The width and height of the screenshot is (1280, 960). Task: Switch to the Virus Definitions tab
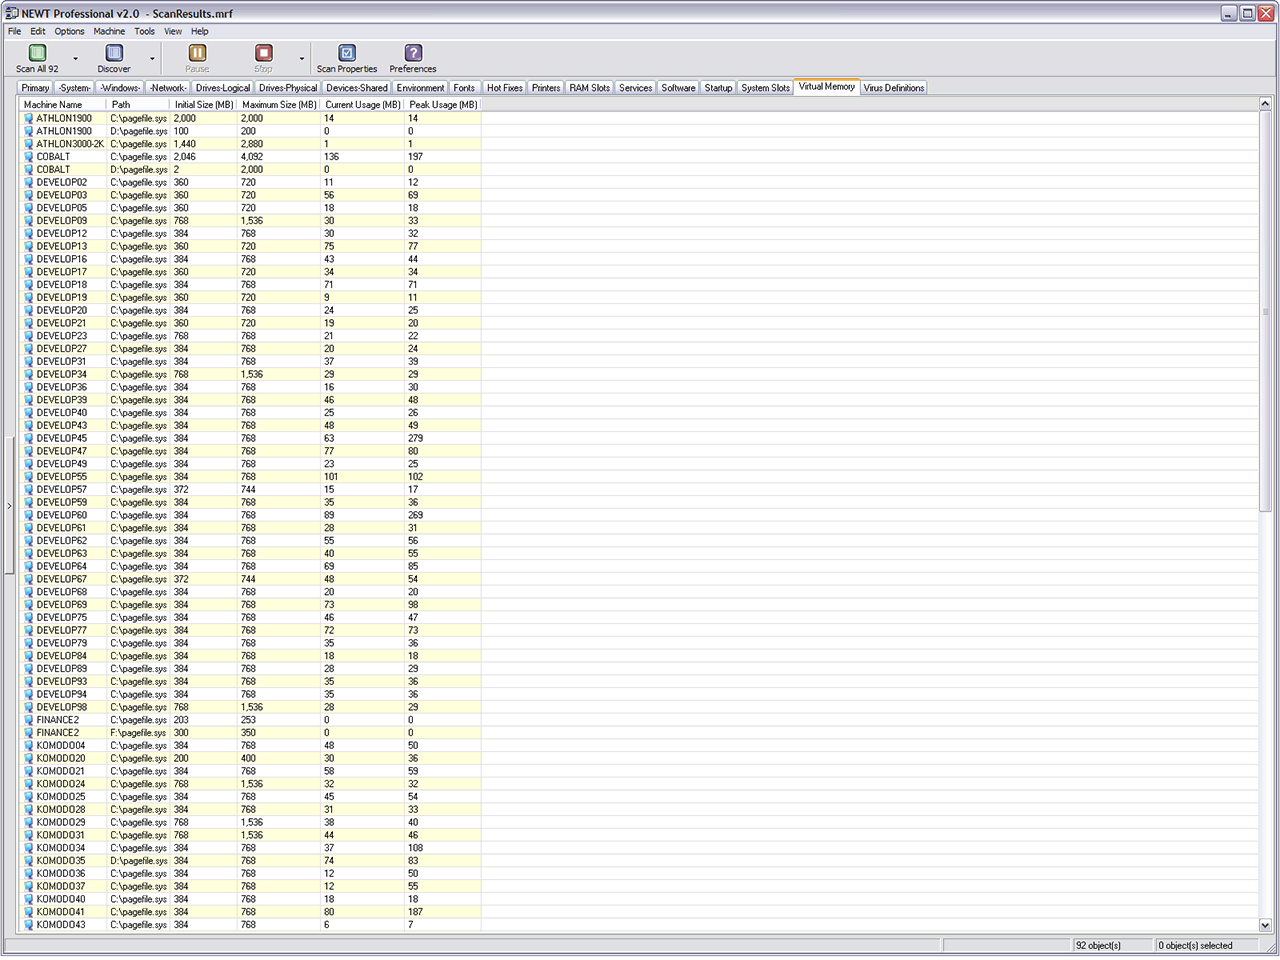894,88
